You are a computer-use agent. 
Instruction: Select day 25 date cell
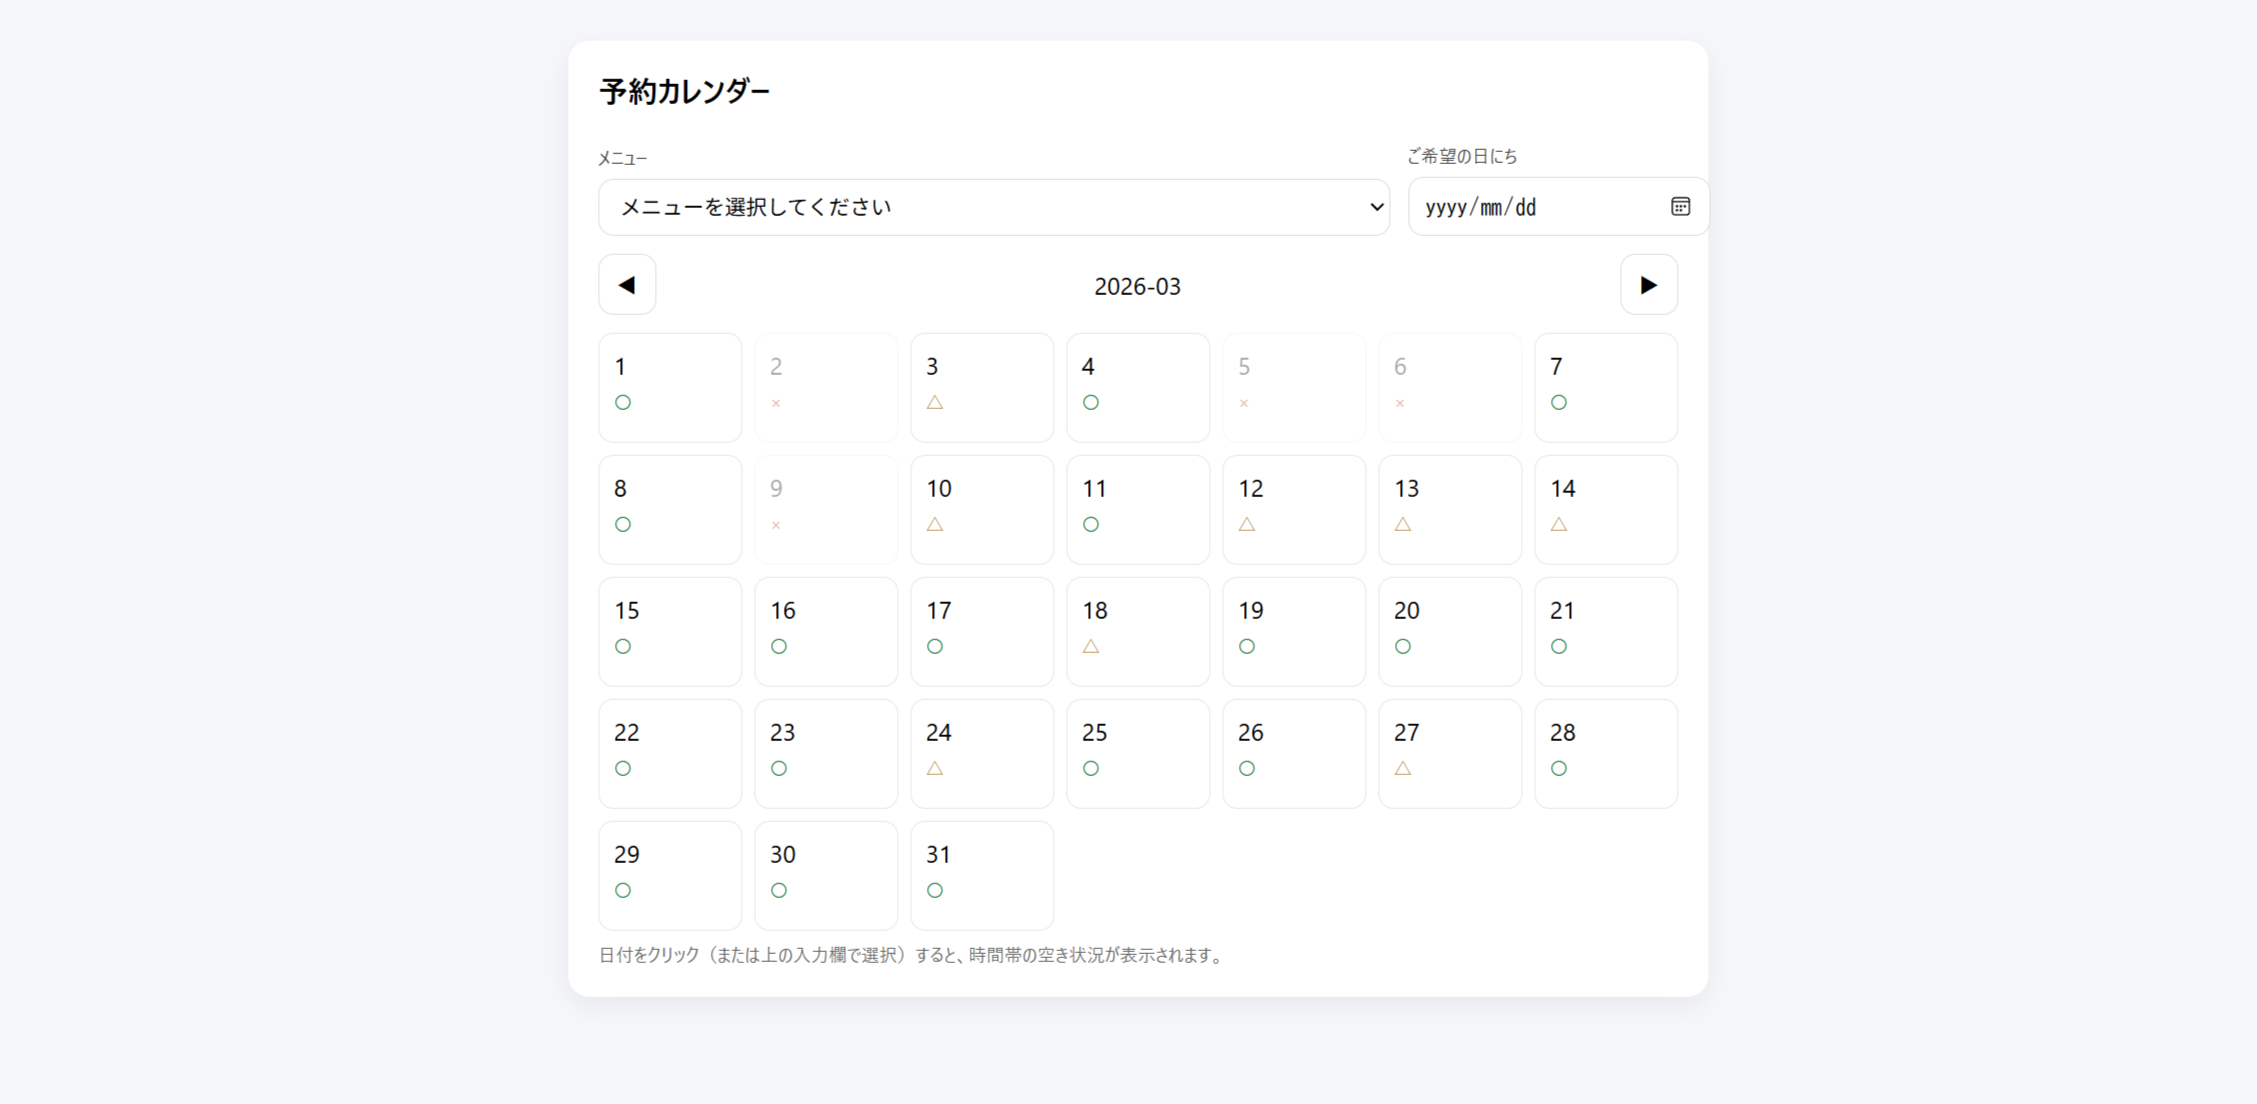(1138, 754)
